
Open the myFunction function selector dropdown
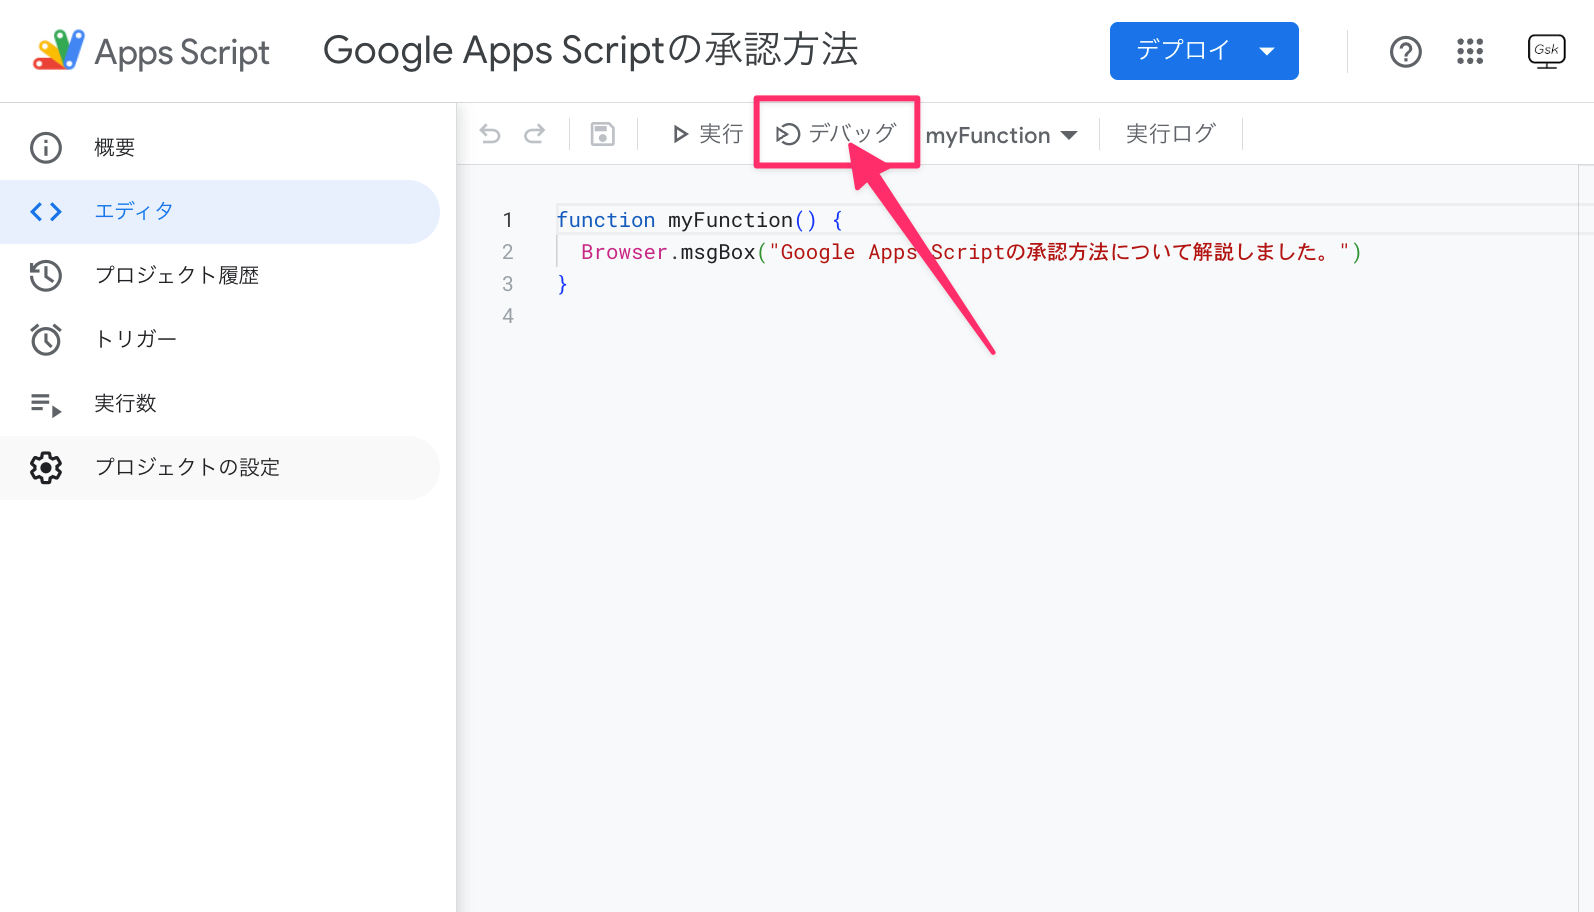click(x=1001, y=135)
